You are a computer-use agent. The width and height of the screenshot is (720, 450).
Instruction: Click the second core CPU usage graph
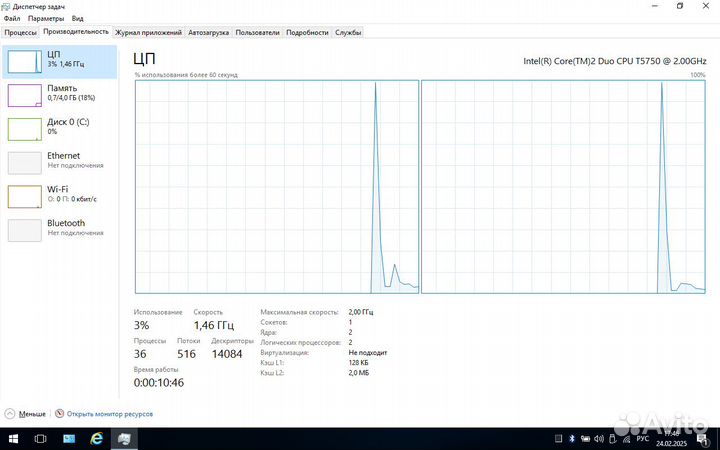tap(563, 187)
